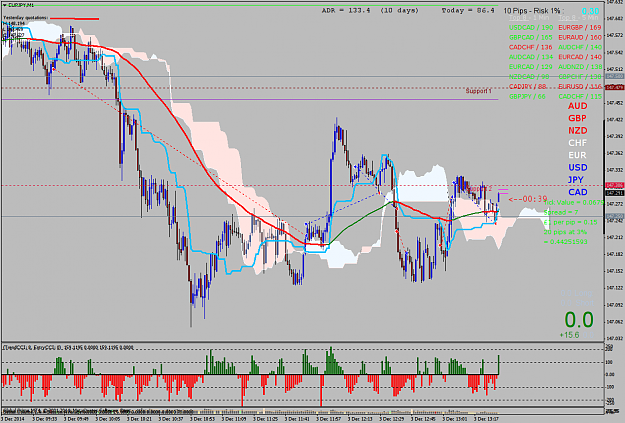Select the AUDCHF / 140 pair label
This screenshot has width=625, height=423.
[580, 47]
